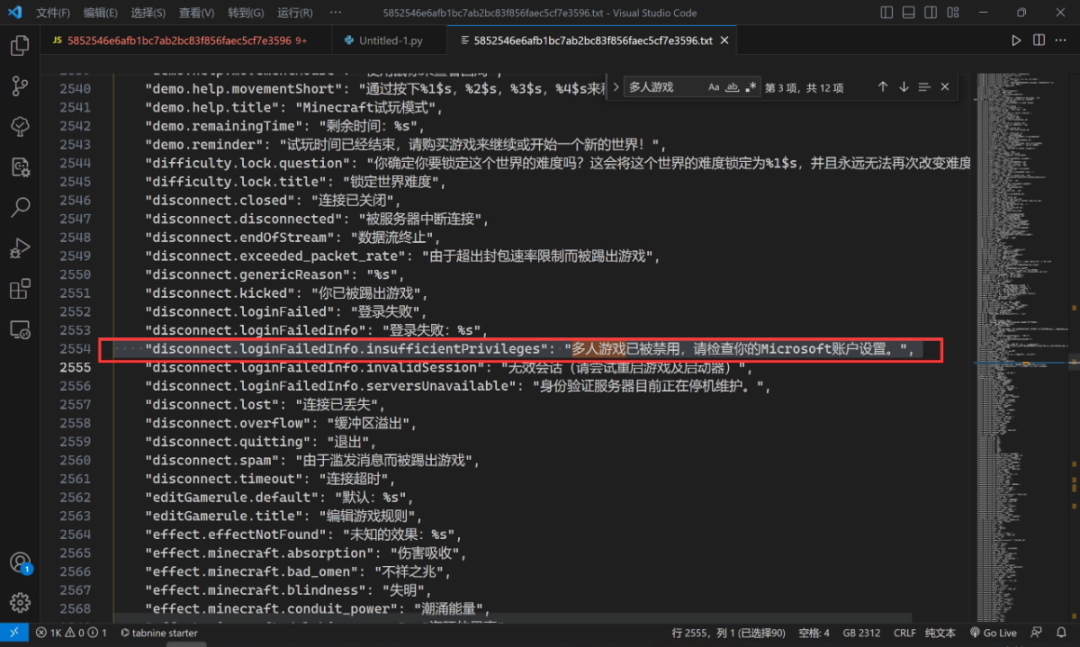Viewport: 1080px width, 647px height.
Task: Open the 文件(F) menu
Action: coord(53,12)
